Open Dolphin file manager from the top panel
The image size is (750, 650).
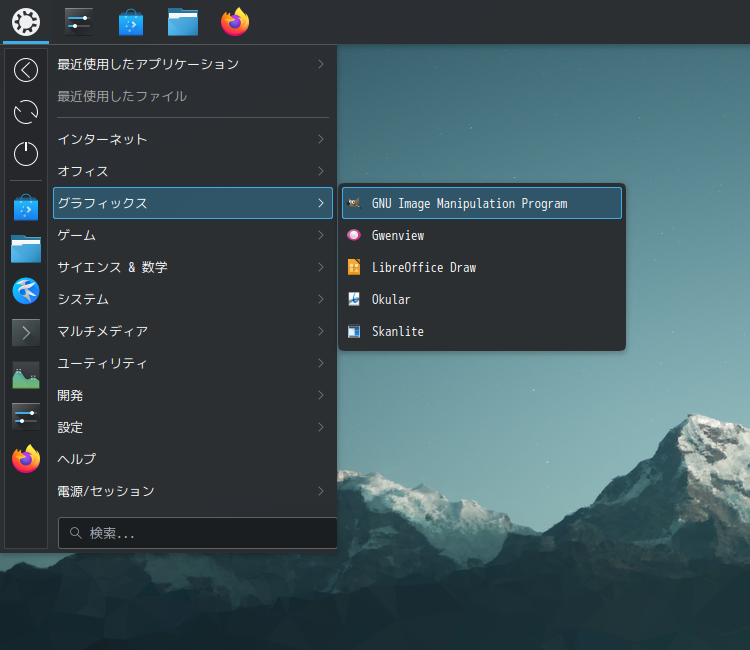point(183,22)
